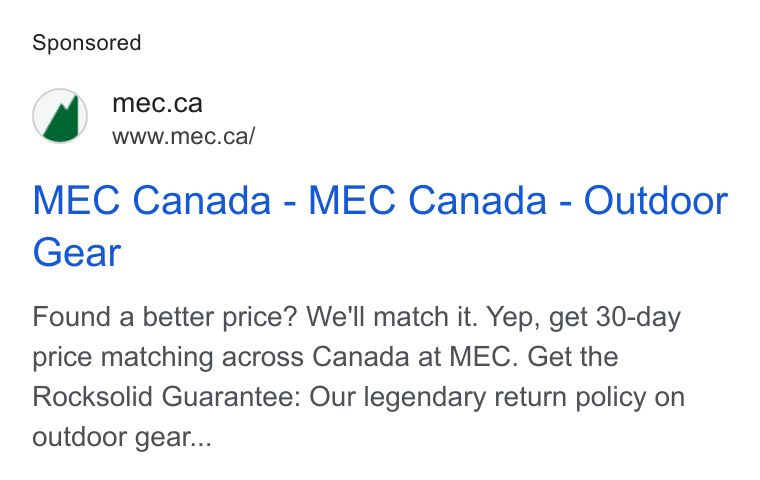Click the word 'Outdoor' in the headline
Screen dimensions: 760x480
656,200
